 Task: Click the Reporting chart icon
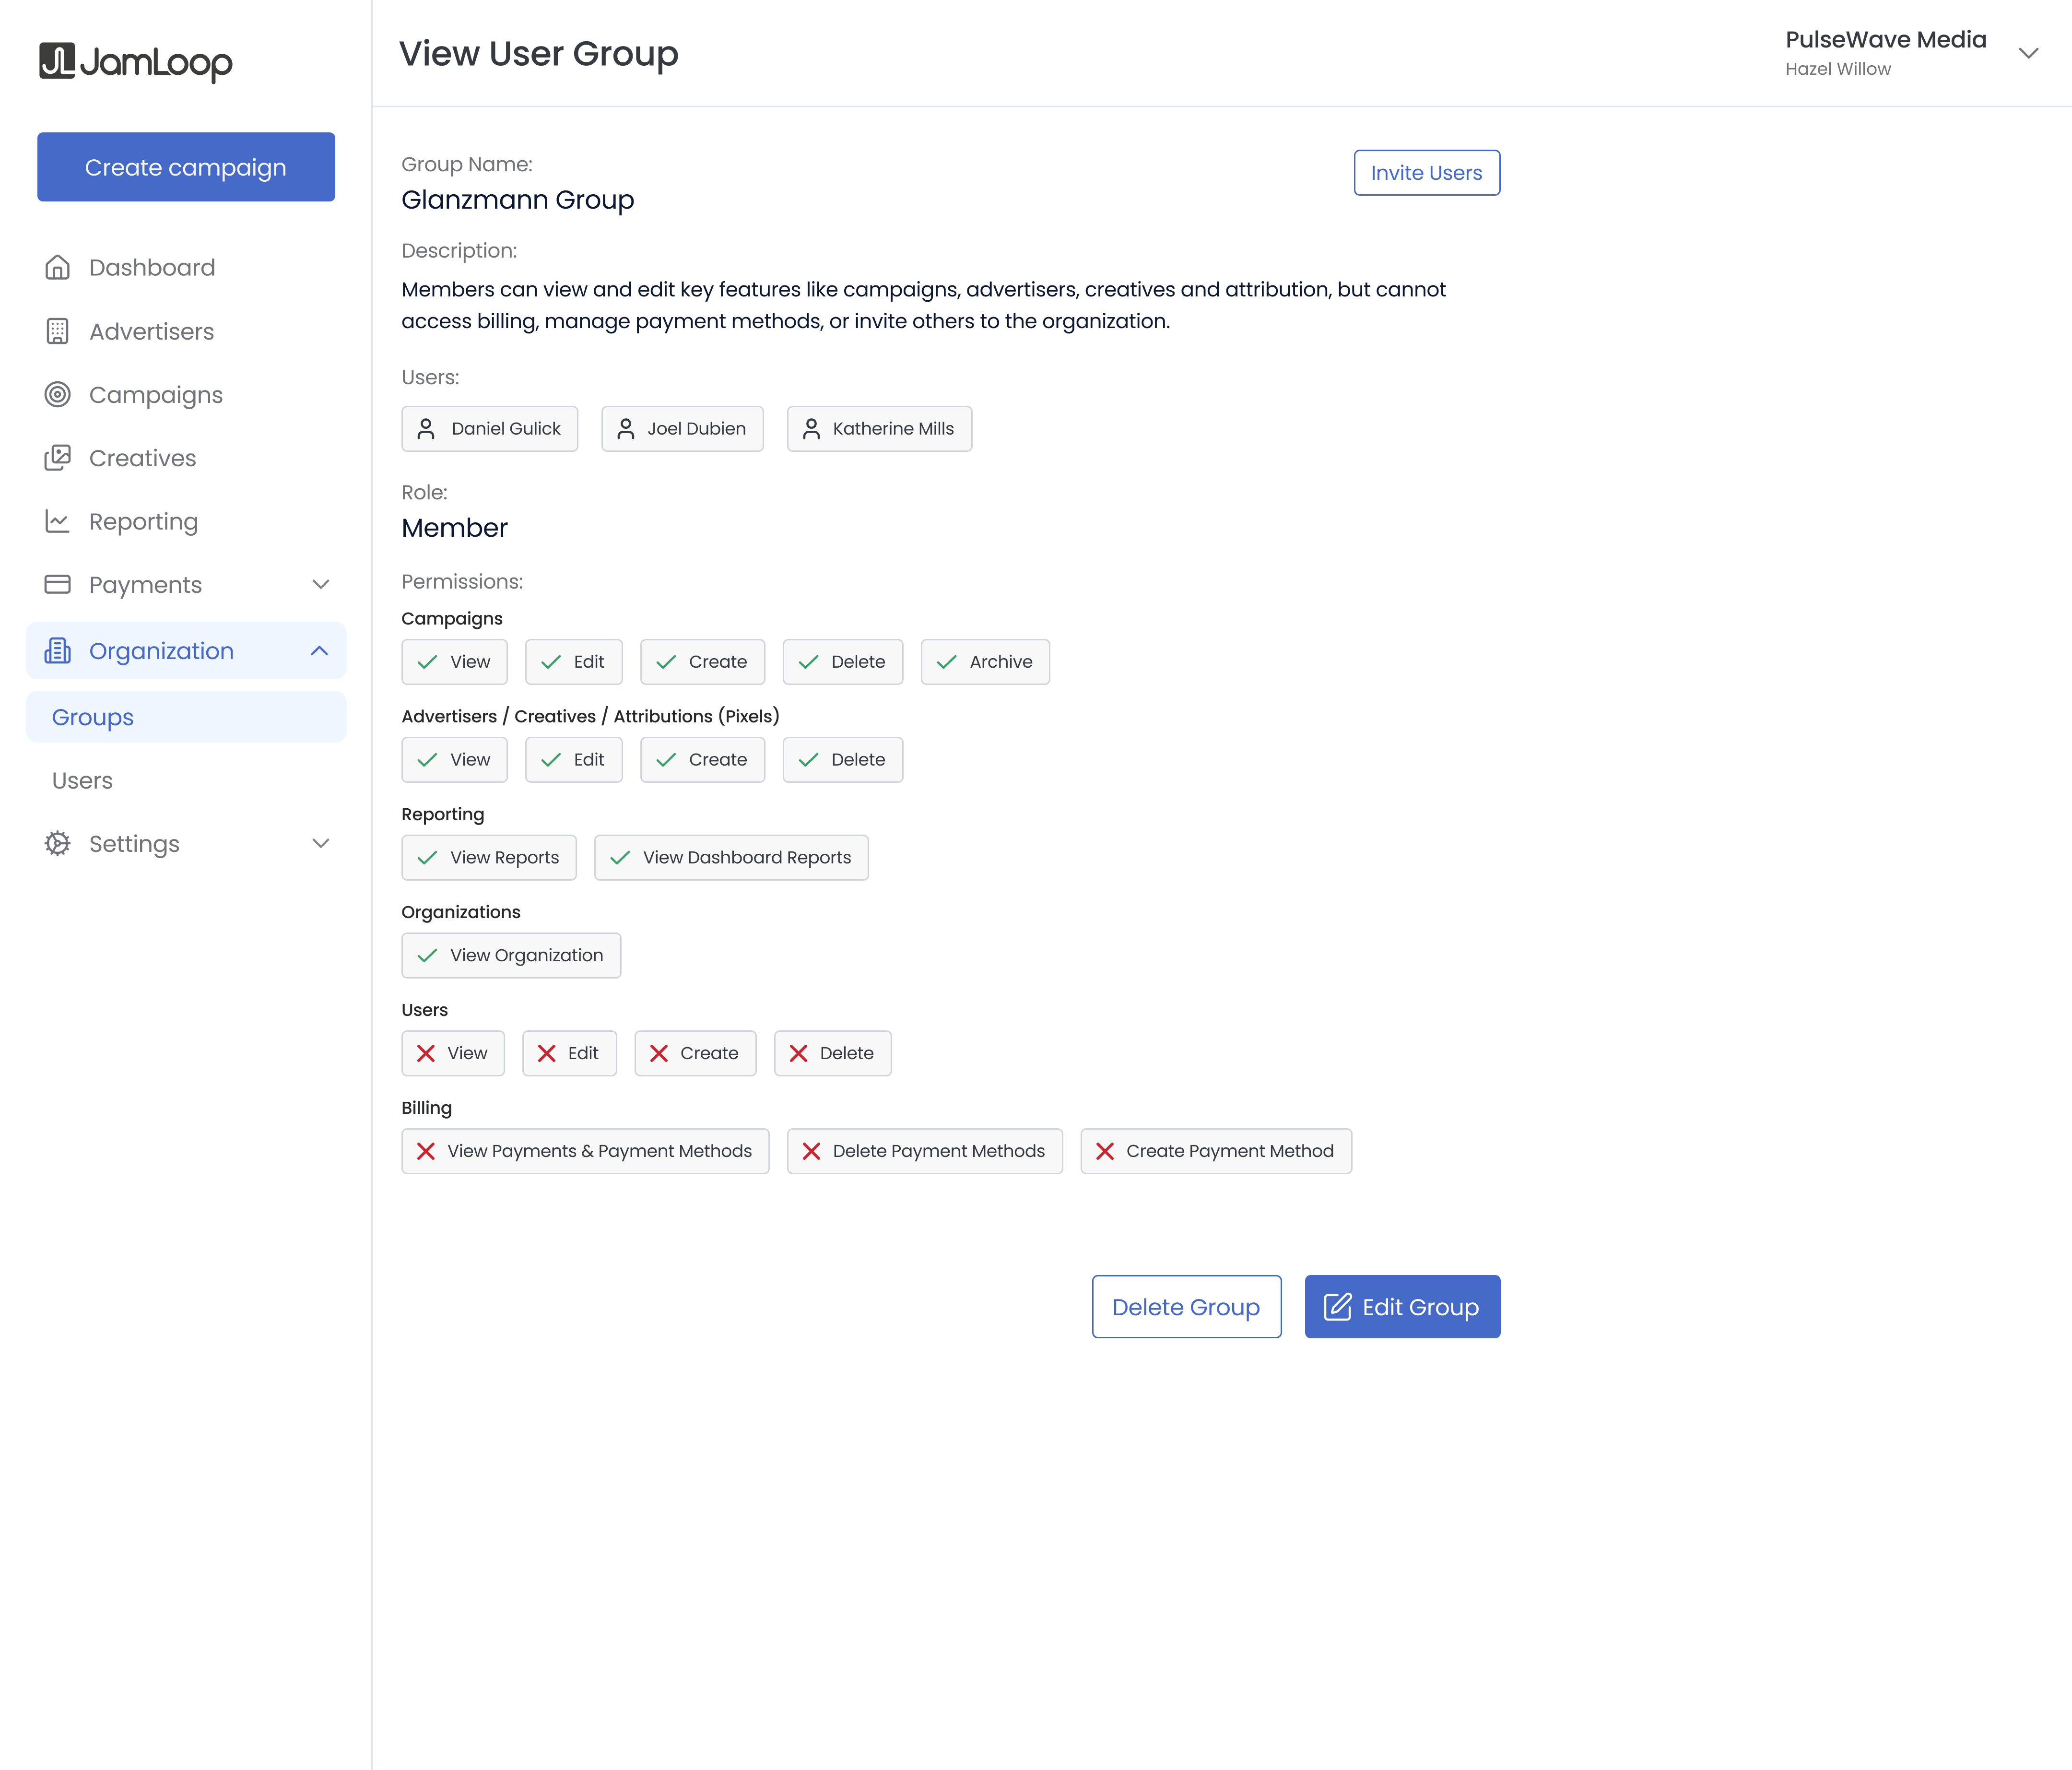[x=58, y=521]
